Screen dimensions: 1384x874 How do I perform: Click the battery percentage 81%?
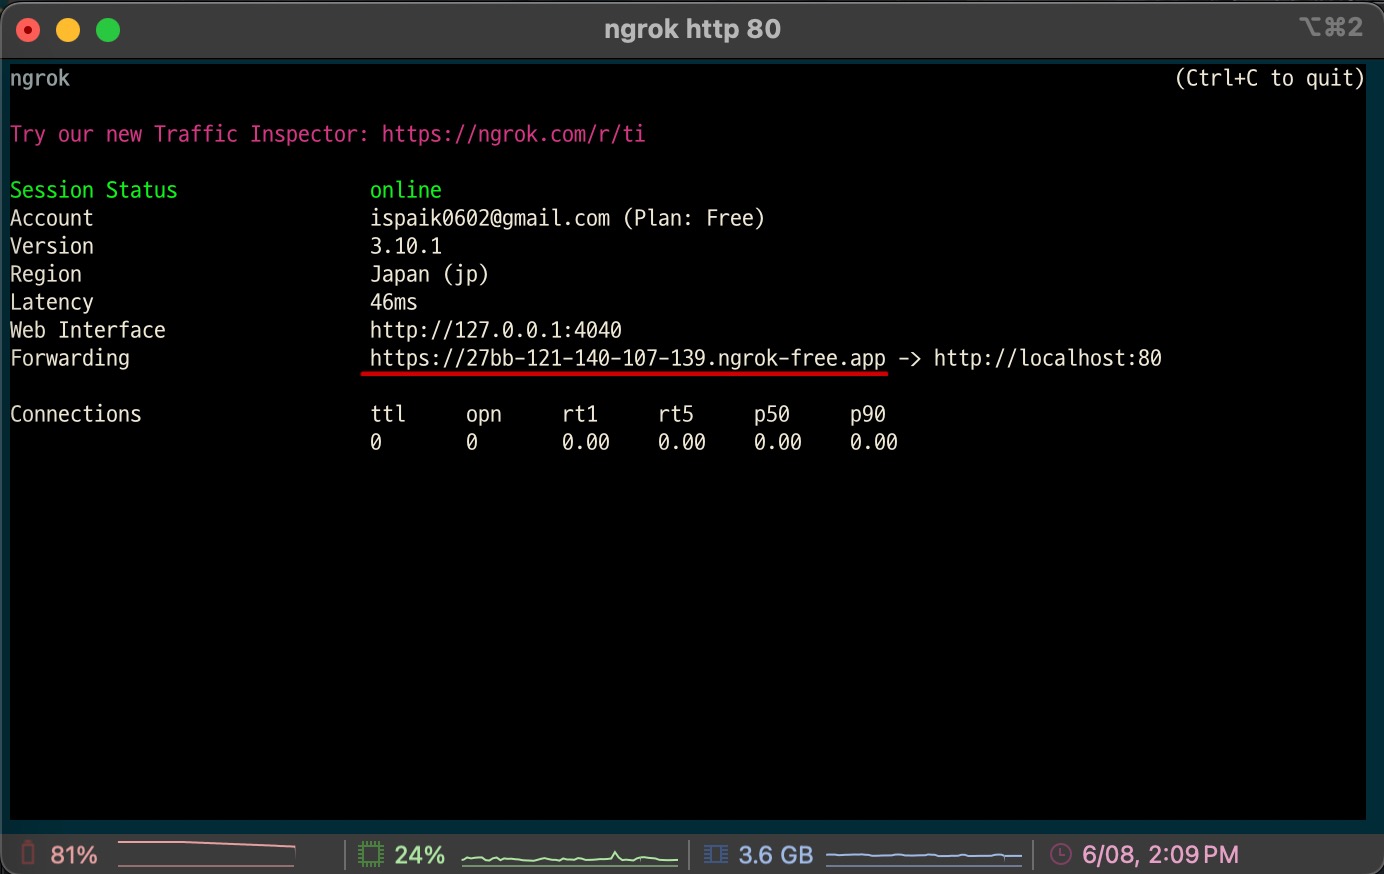point(74,855)
